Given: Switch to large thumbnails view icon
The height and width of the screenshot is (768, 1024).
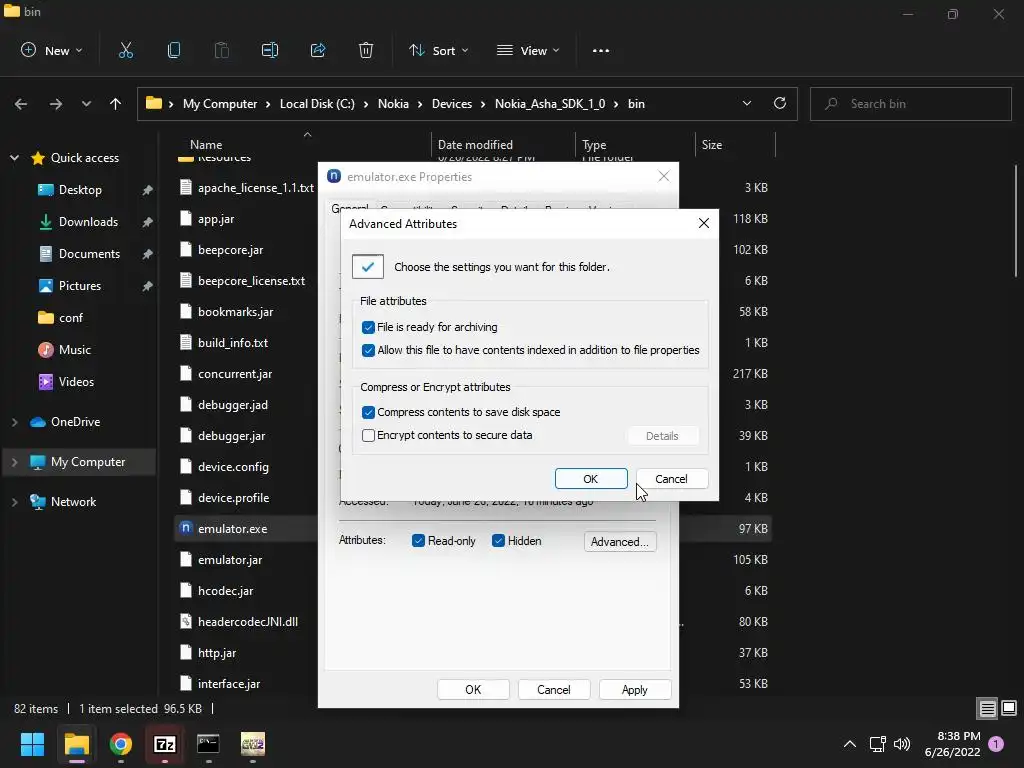Looking at the screenshot, I should click(1009, 709).
